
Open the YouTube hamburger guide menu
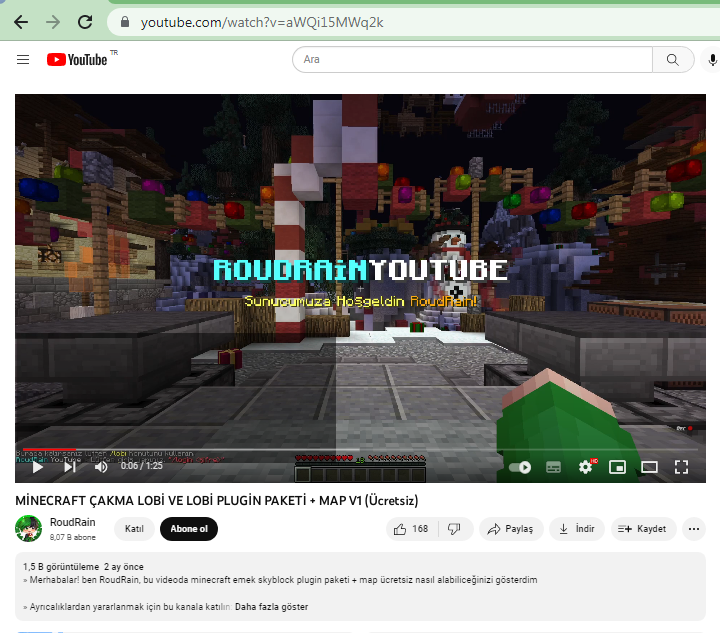[x=23, y=60]
